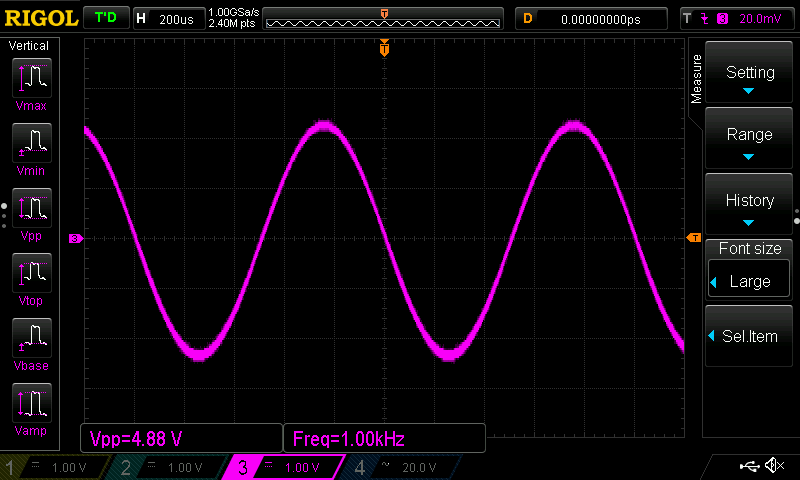This screenshot has width=800, height=480.
Task: Click the D delay label
Action: [x=528, y=18]
